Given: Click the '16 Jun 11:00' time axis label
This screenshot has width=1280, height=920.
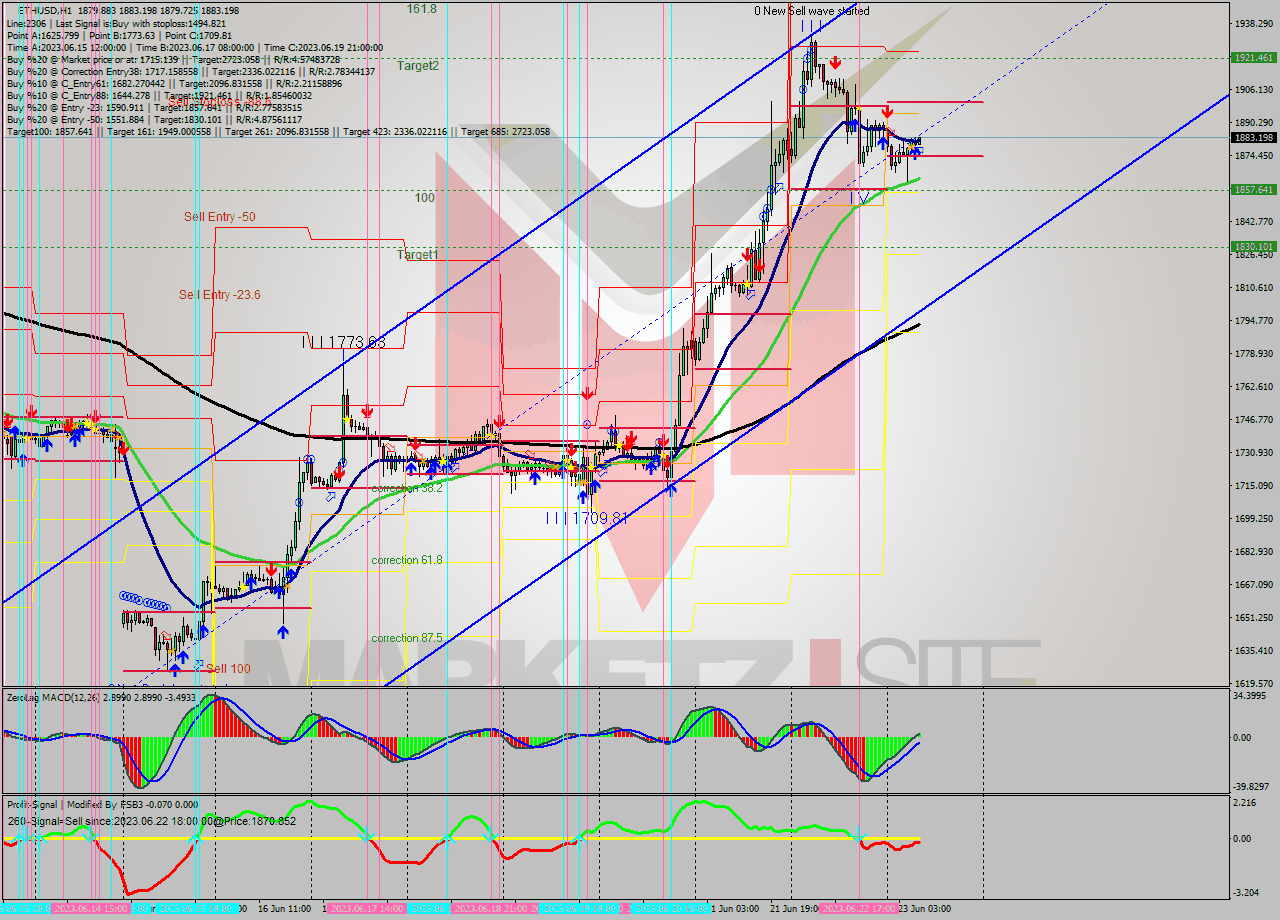Looking at the screenshot, I should point(284,909).
